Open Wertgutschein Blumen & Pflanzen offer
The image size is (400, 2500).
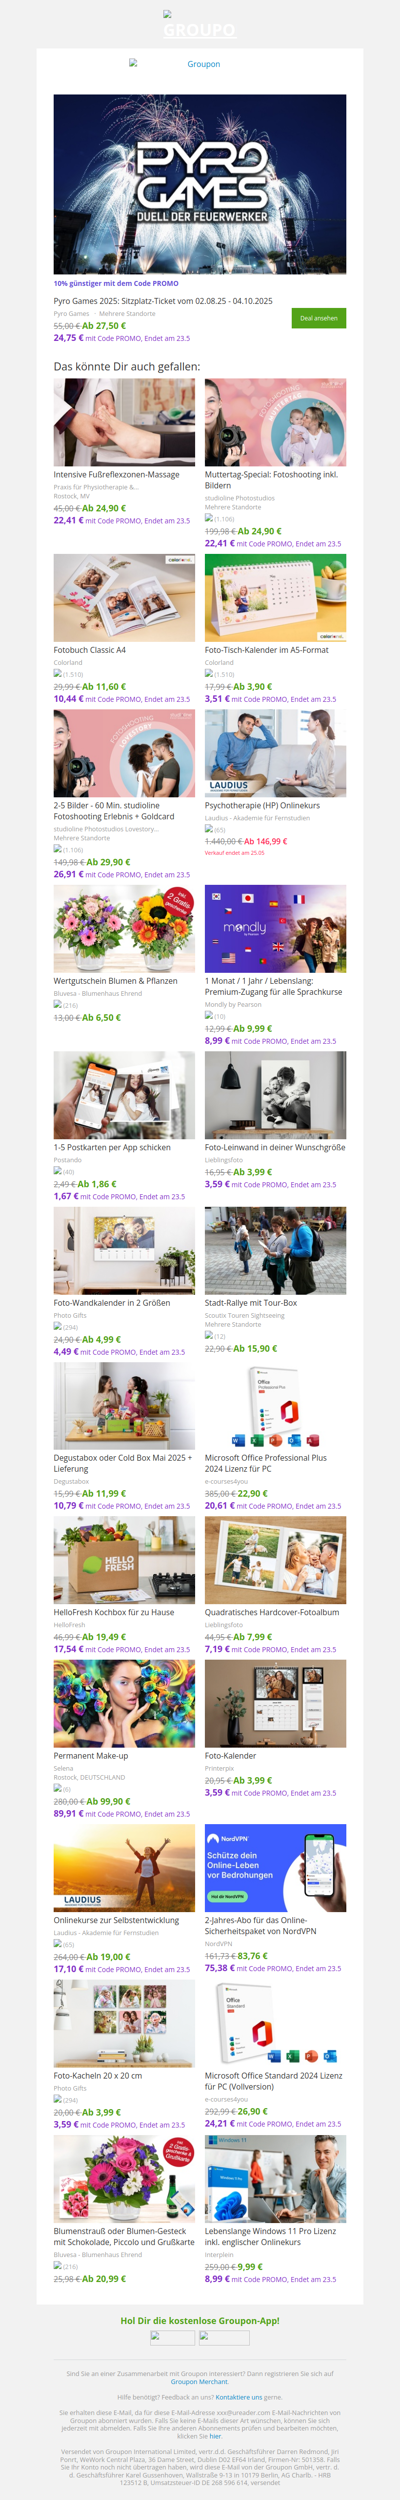tap(116, 981)
